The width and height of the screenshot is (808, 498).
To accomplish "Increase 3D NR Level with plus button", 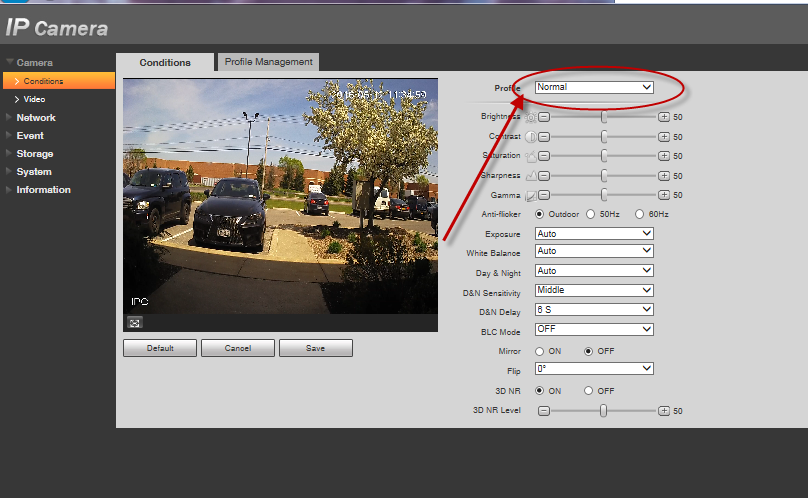I will pyautogui.click(x=664, y=410).
